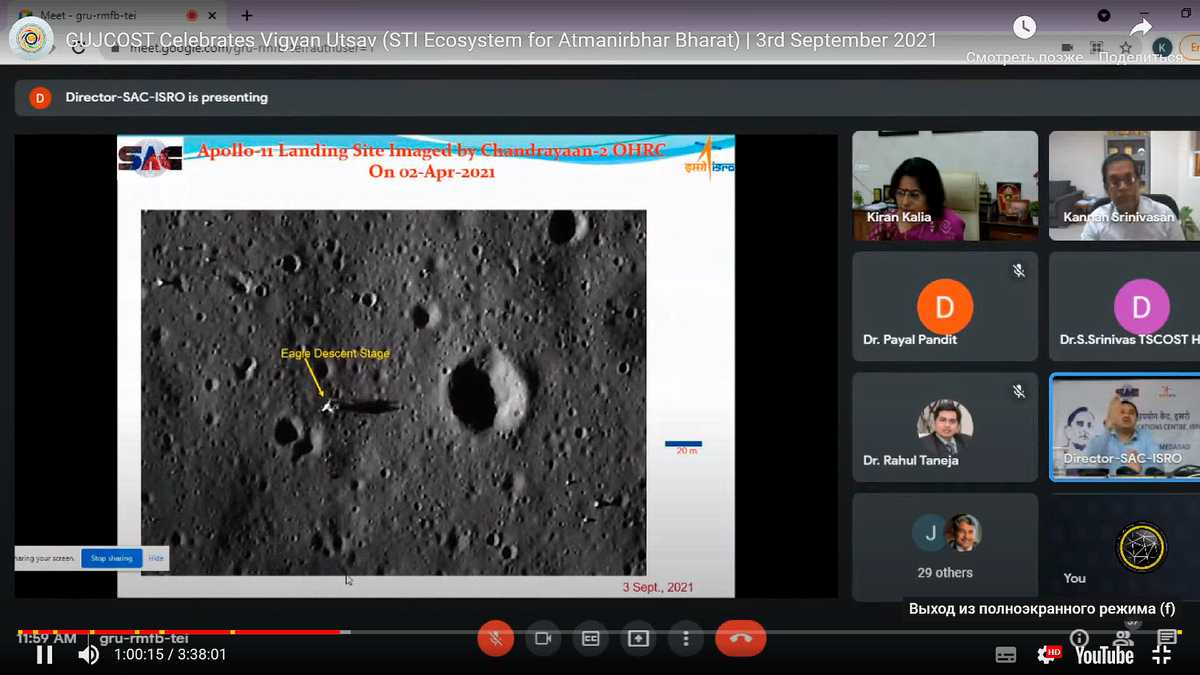Click Hide link beside Stop sharing

(x=156, y=558)
